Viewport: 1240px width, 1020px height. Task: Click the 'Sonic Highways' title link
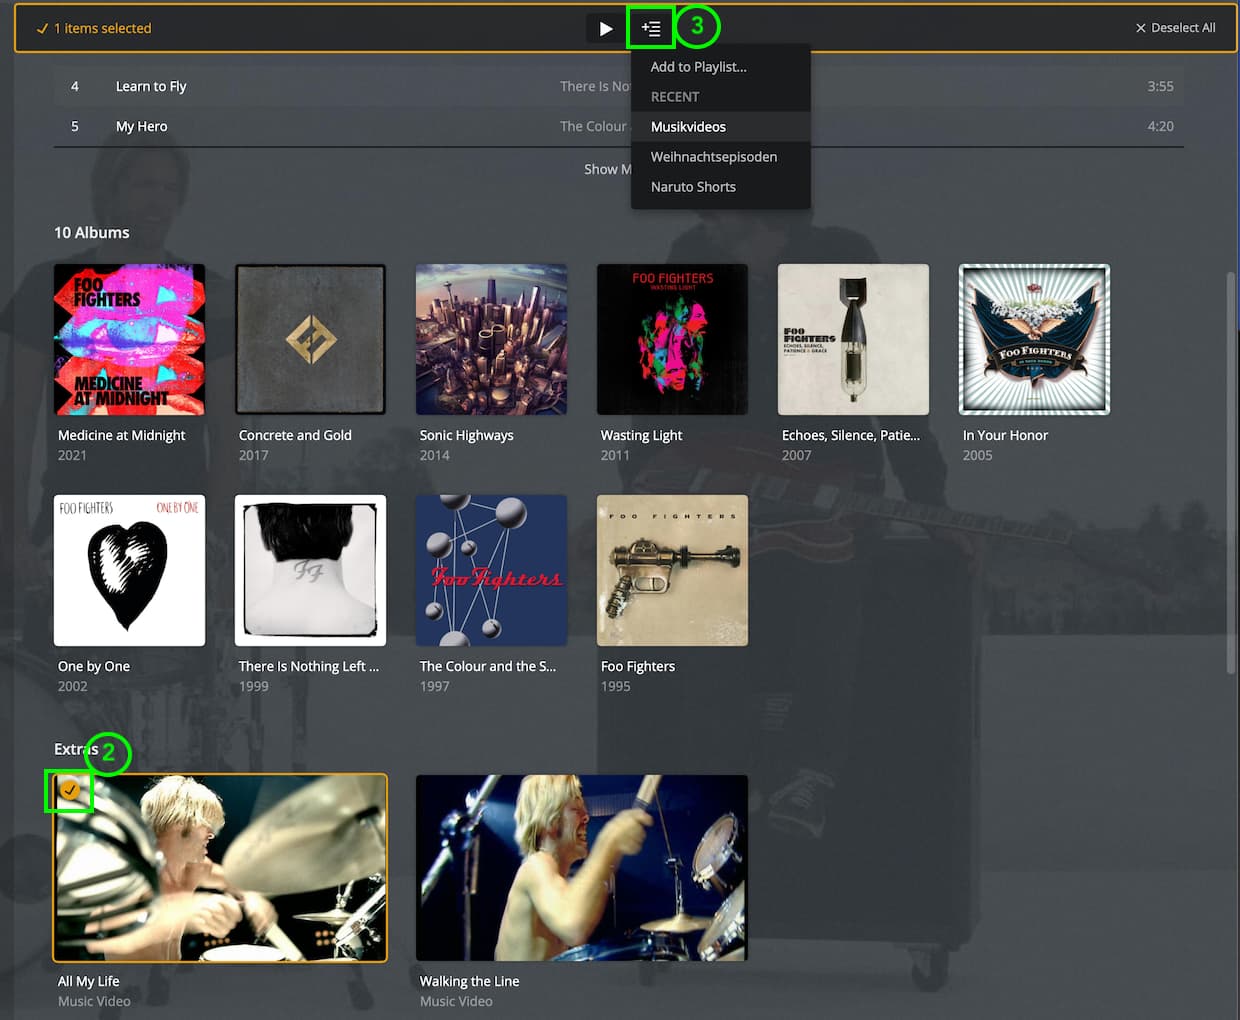point(467,435)
